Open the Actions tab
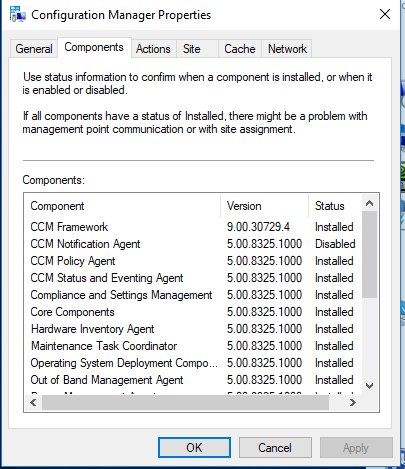This screenshot has width=405, height=469. (153, 49)
